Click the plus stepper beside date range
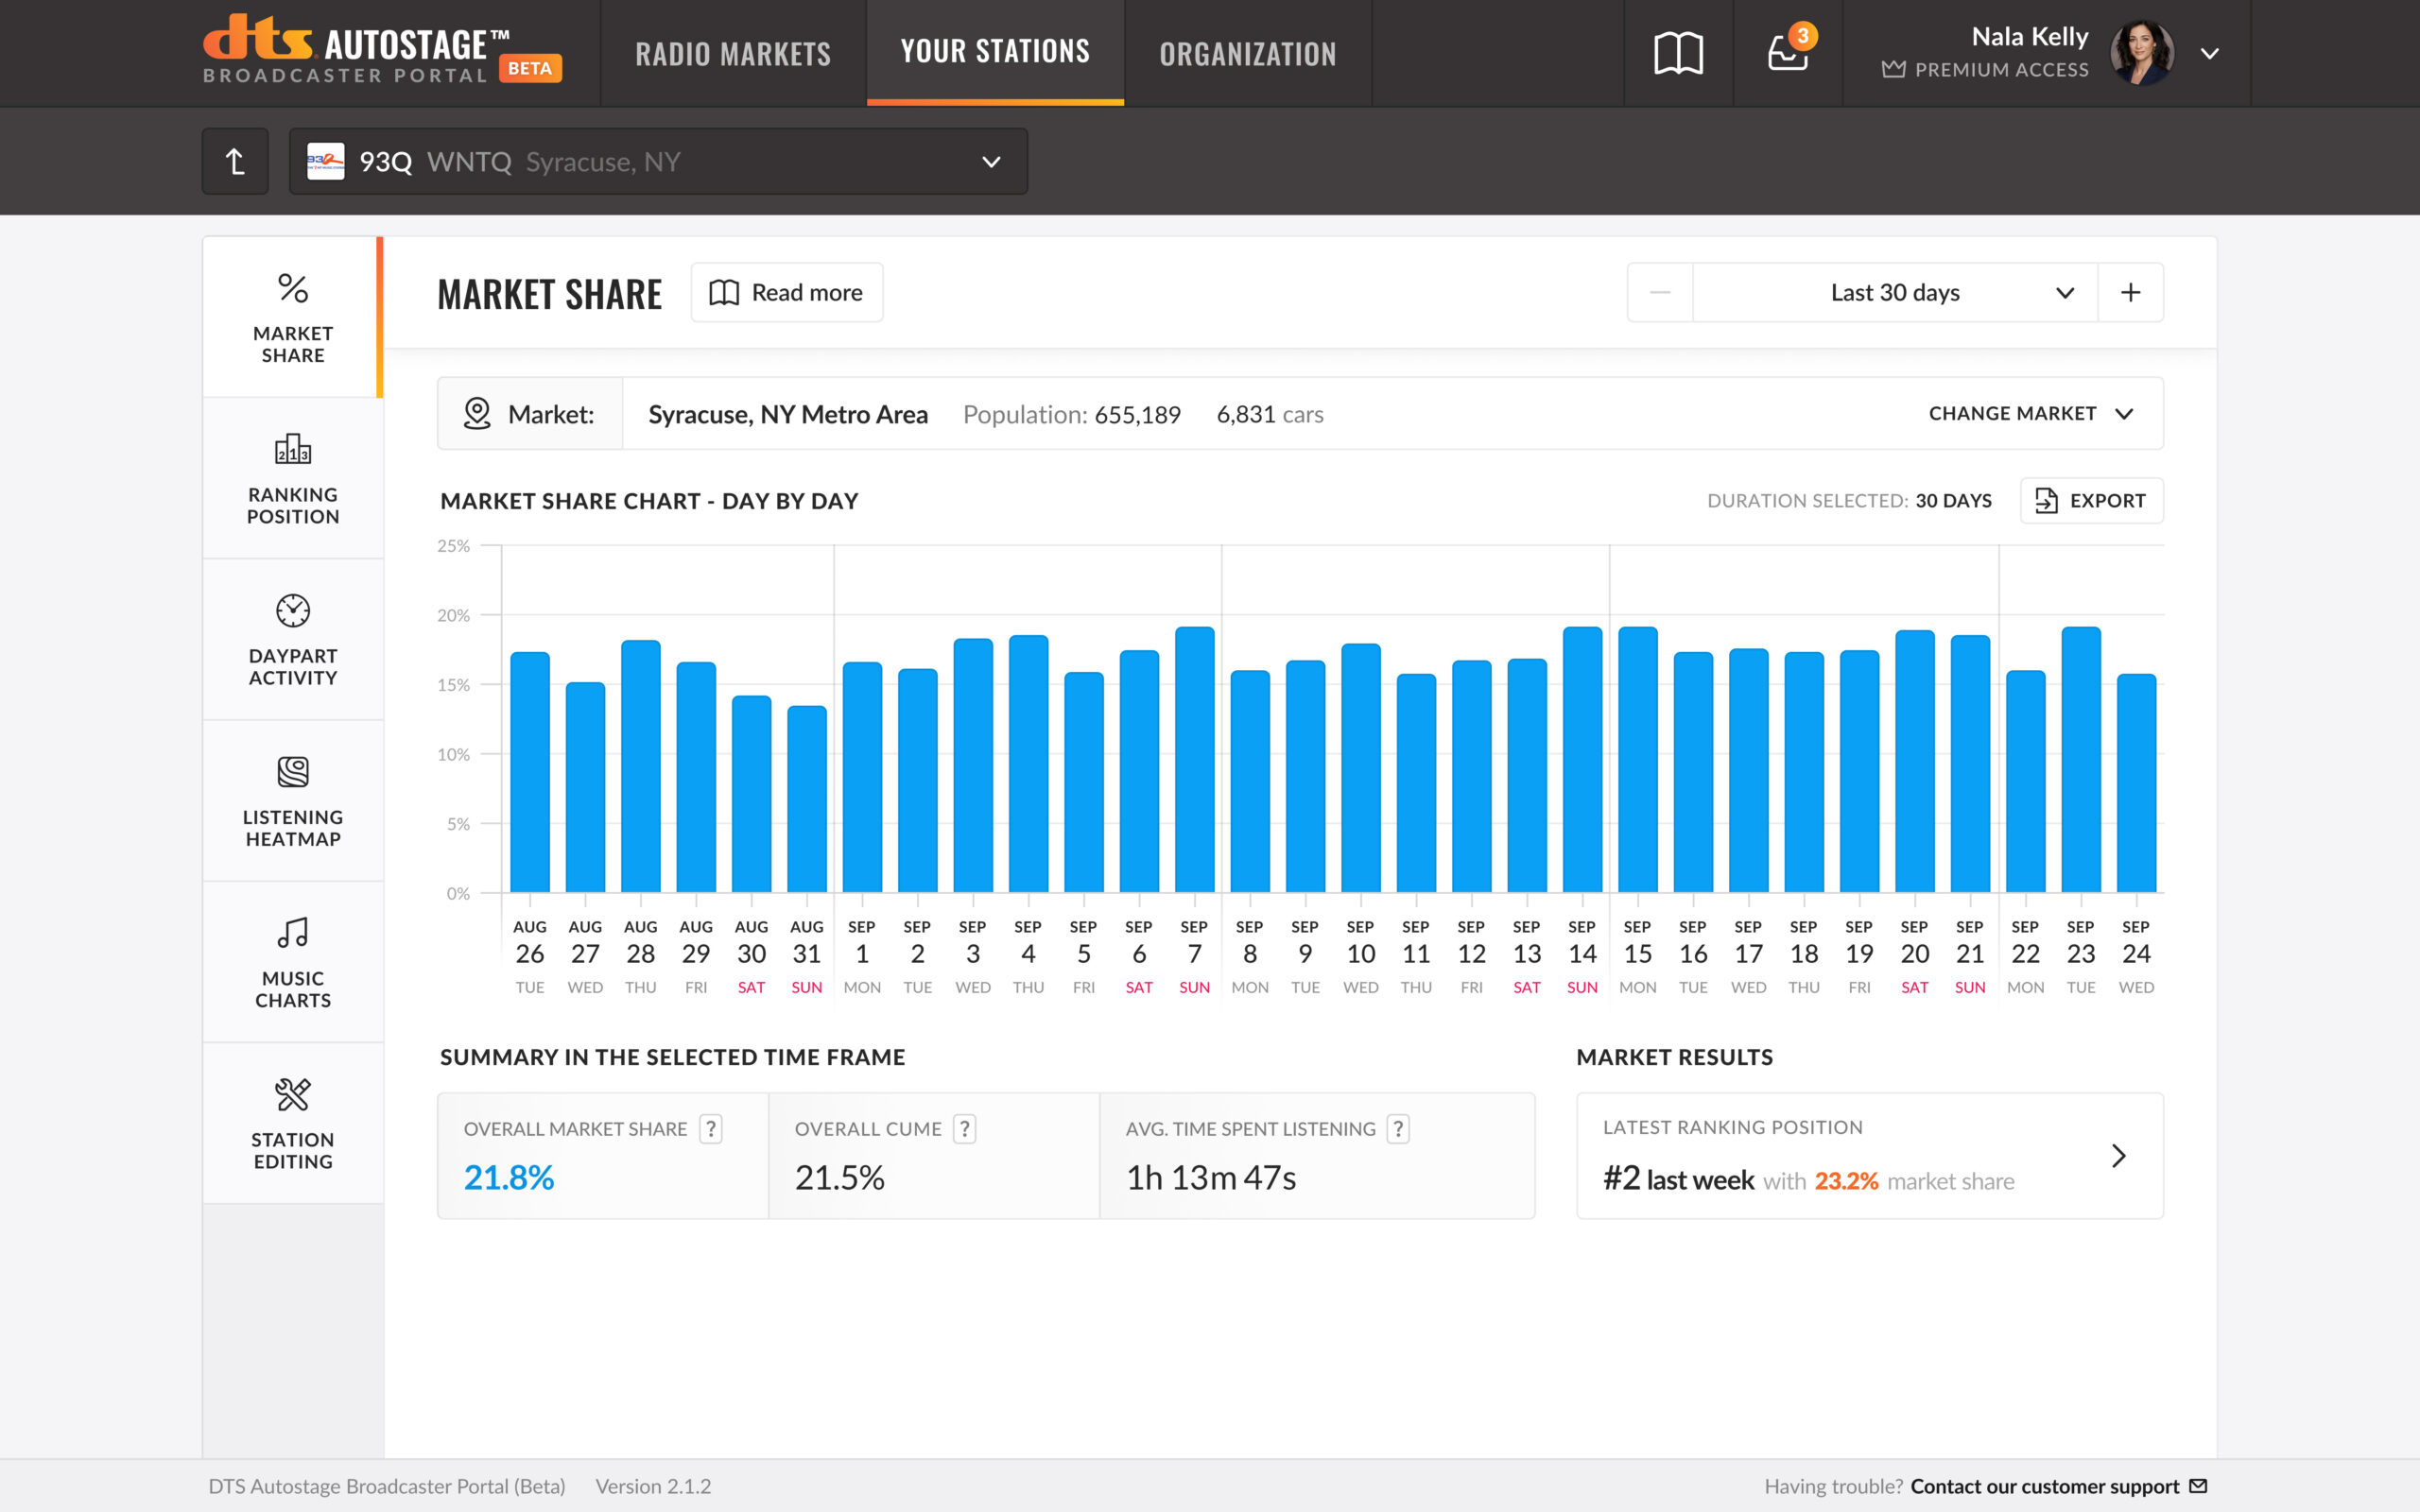The width and height of the screenshot is (2420, 1512). coord(2130,293)
